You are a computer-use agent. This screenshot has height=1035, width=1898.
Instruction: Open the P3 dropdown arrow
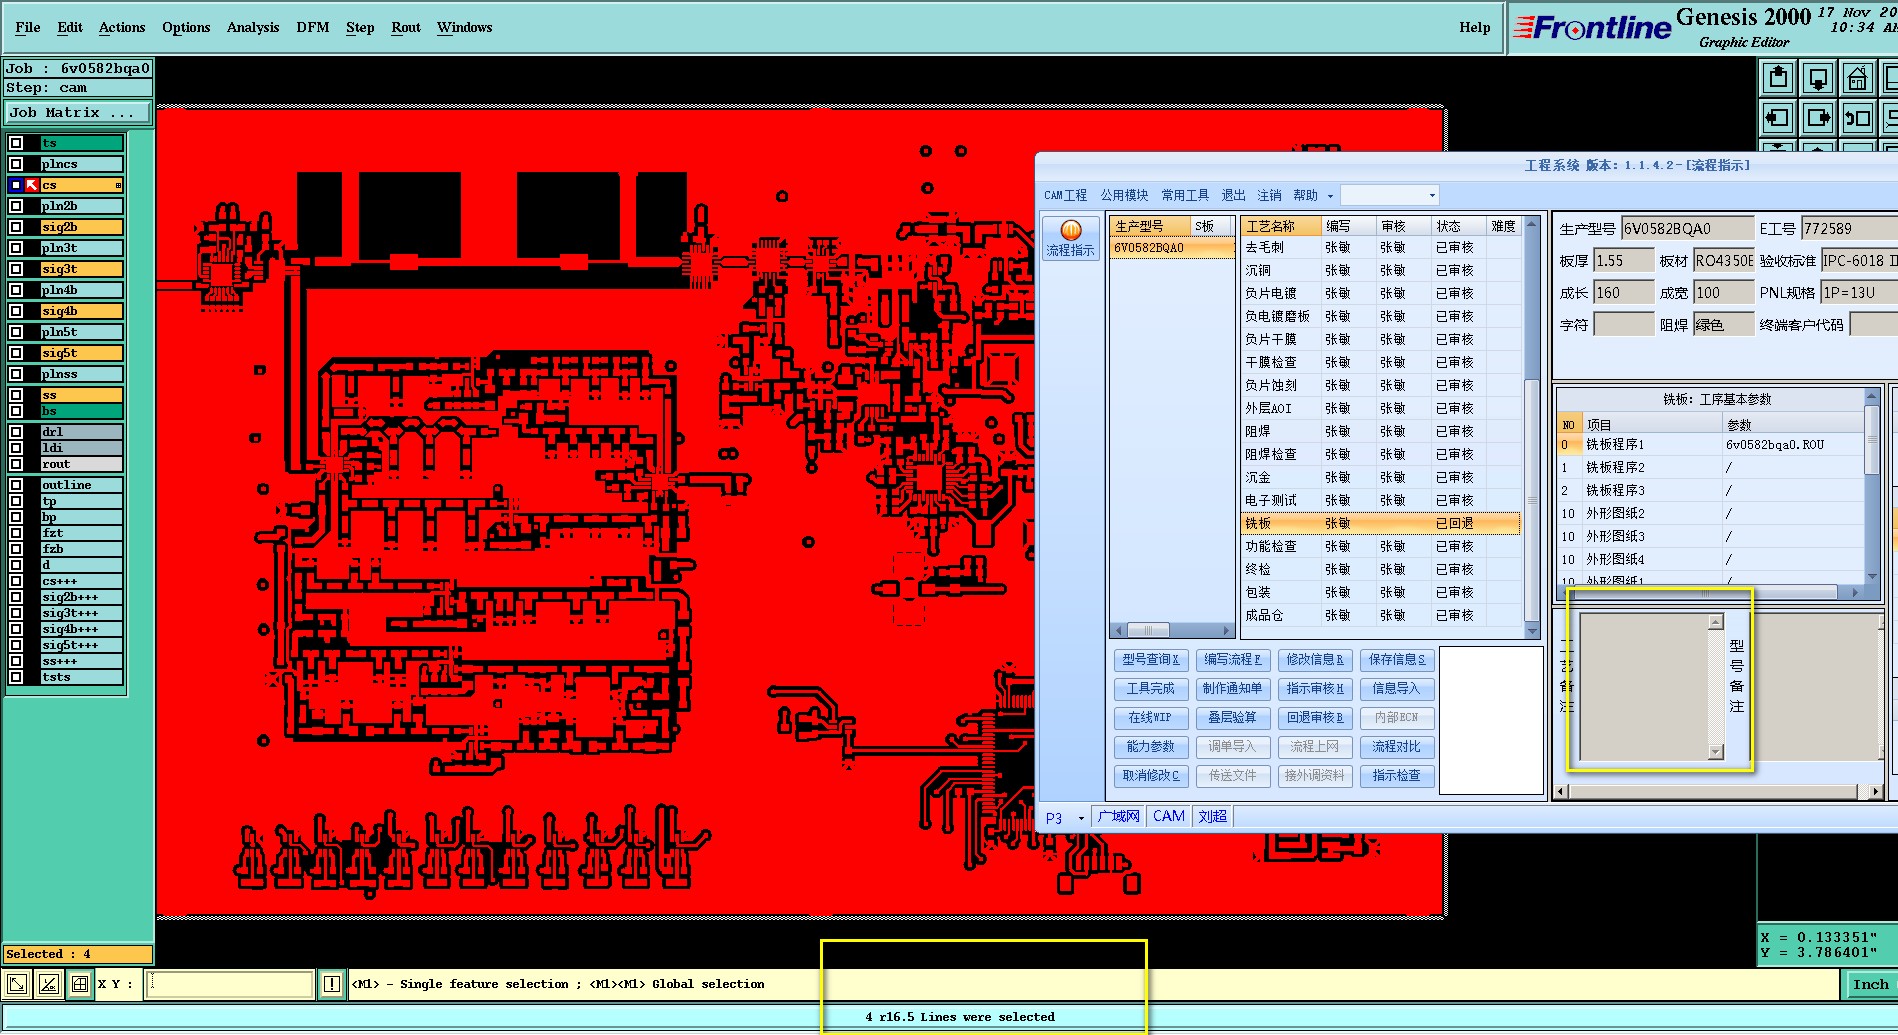tap(1081, 818)
